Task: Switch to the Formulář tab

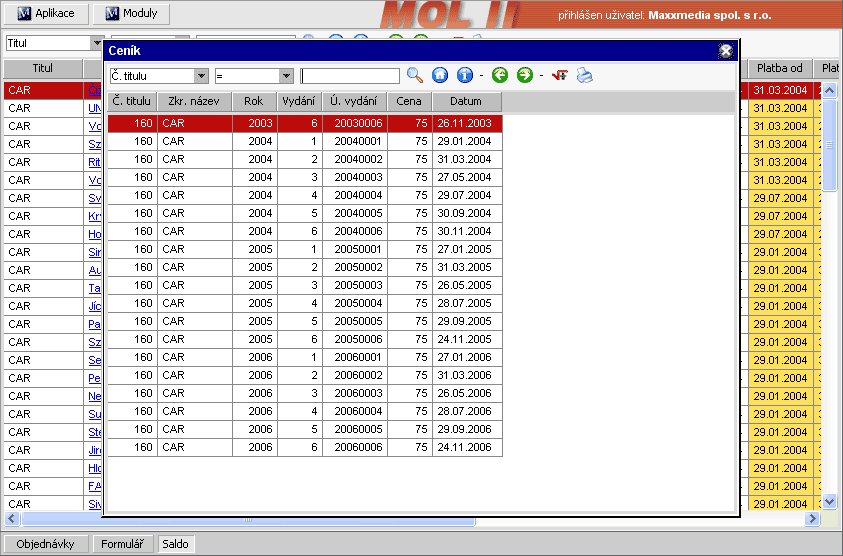Action: pyautogui.click(x=124, y=544)
